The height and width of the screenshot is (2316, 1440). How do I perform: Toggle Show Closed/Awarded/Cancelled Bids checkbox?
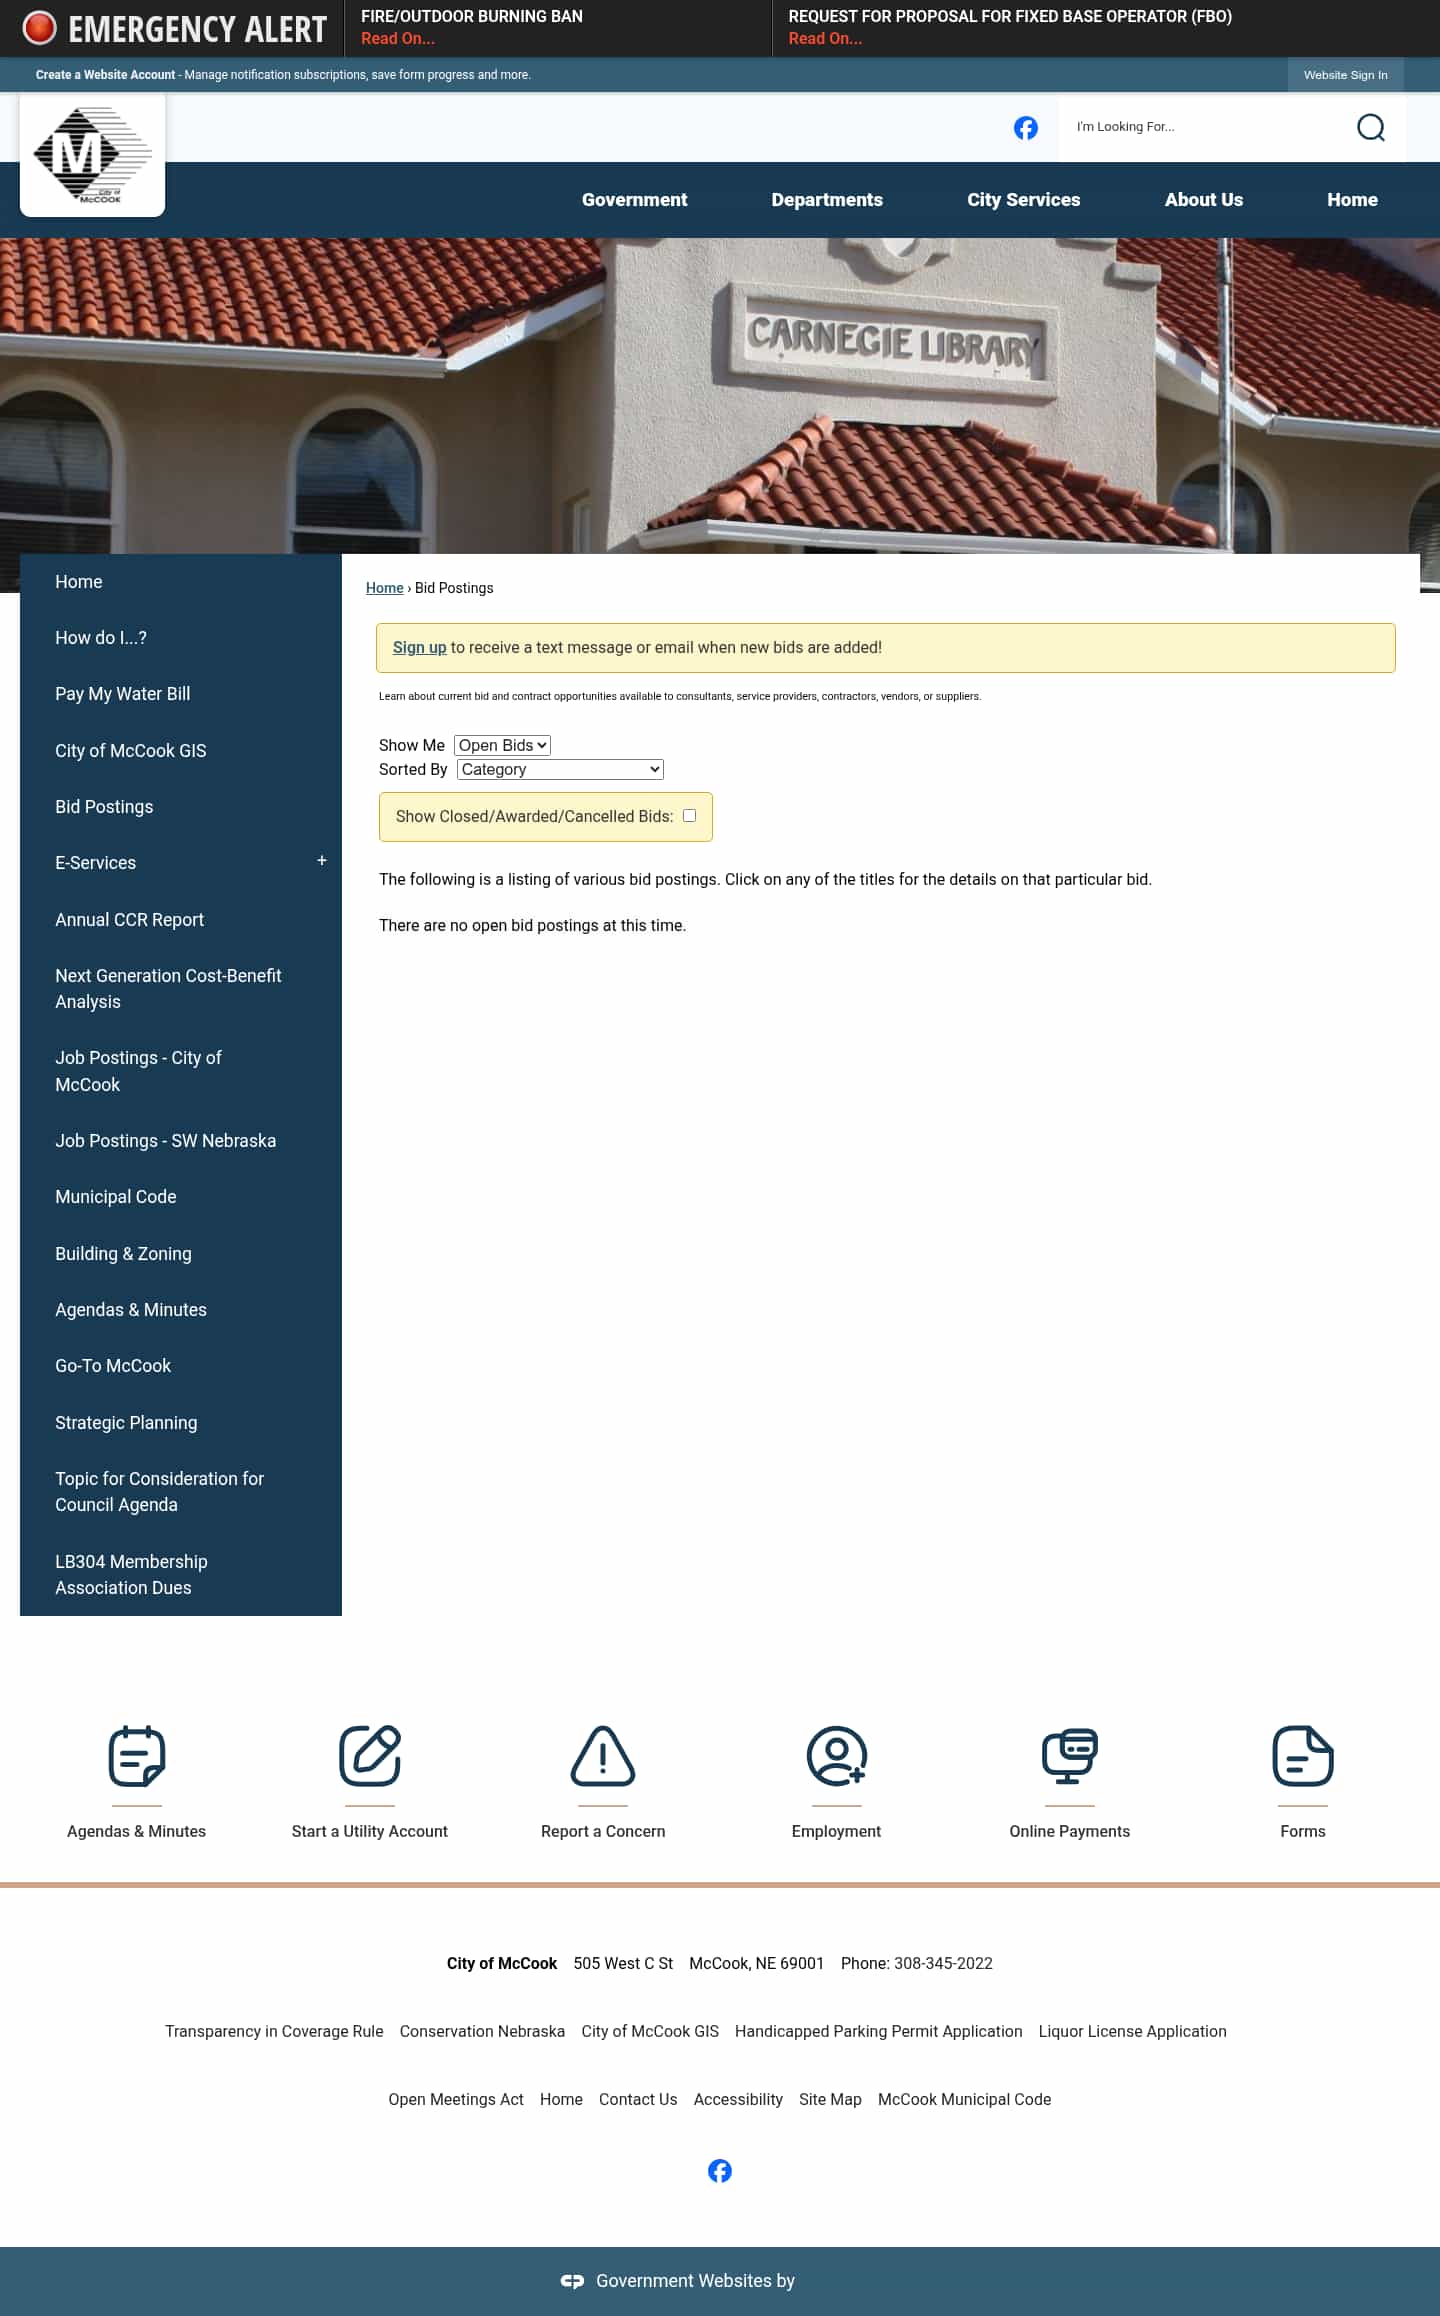tap(689, 815)
